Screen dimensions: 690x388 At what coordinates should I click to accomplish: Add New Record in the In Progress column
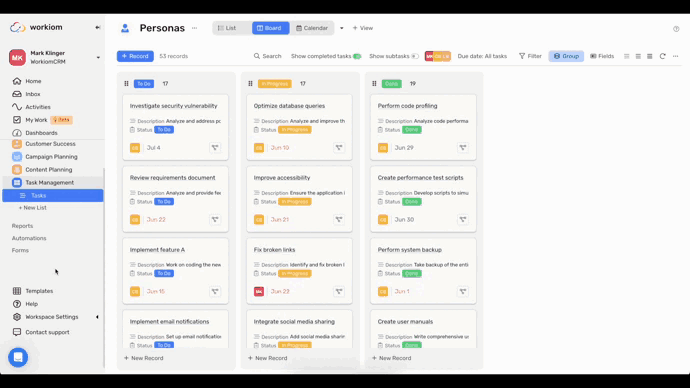268,358
